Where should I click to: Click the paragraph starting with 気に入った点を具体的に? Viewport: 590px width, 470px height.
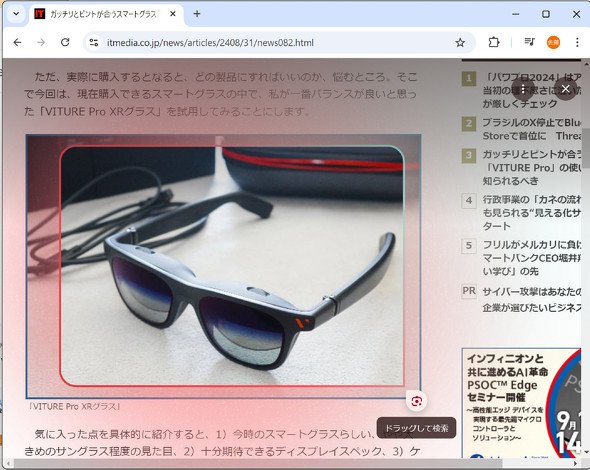click(222, 443)
